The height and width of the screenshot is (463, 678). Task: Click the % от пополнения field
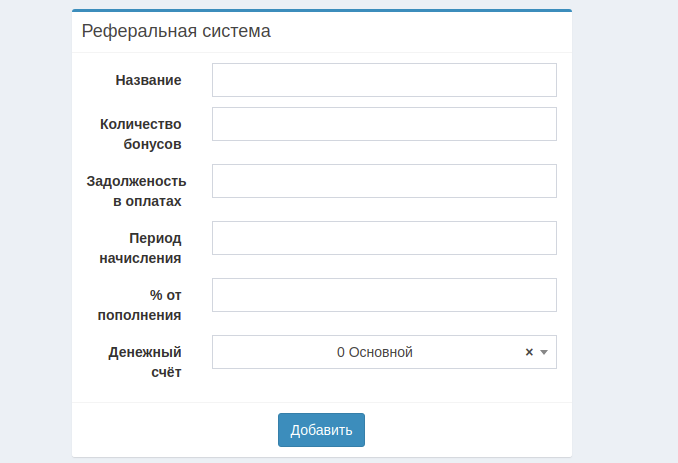point(384,295)
